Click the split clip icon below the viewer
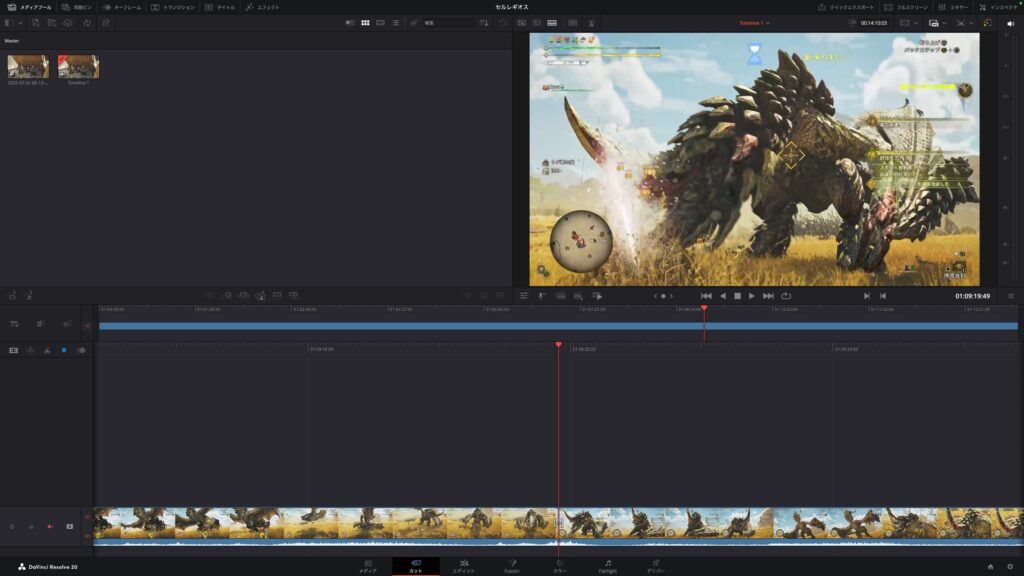Viewport: 1024px width, 576px height. tap(541, 296)
